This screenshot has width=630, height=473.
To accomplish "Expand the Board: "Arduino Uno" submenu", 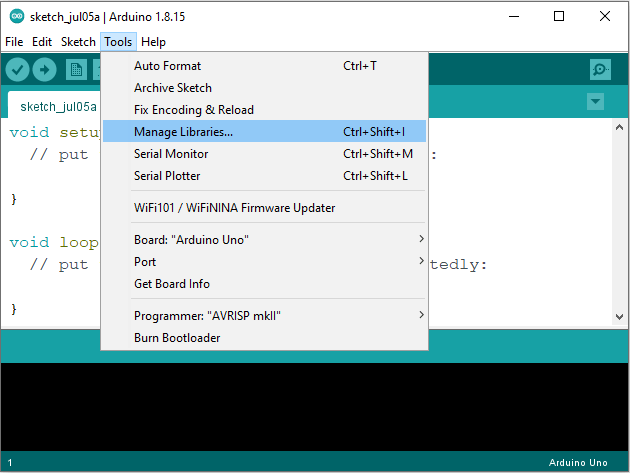I will [x=264, y=240].
